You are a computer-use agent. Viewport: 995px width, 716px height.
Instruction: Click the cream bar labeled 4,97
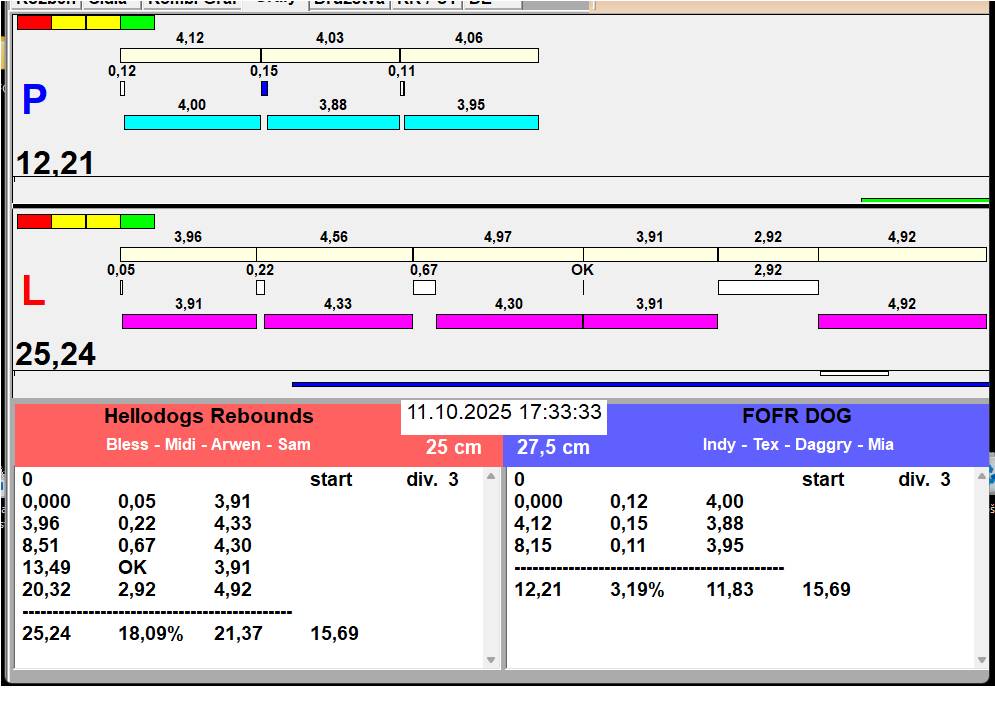498,254
